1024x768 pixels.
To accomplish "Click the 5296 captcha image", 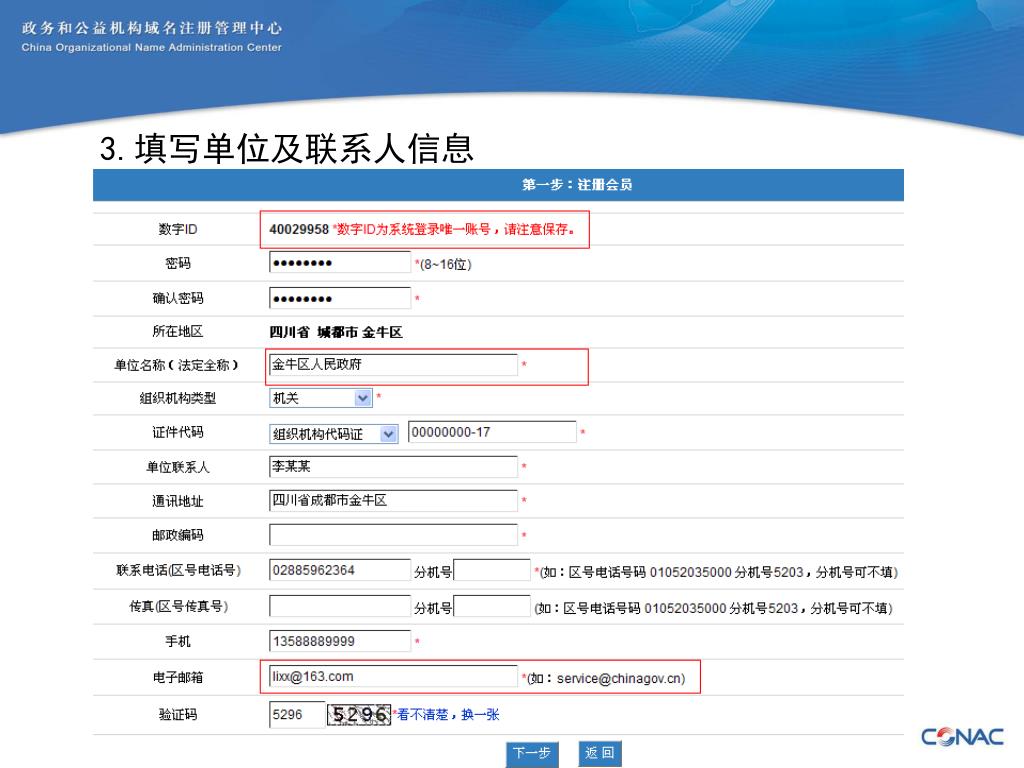I will tap(359, 714).
